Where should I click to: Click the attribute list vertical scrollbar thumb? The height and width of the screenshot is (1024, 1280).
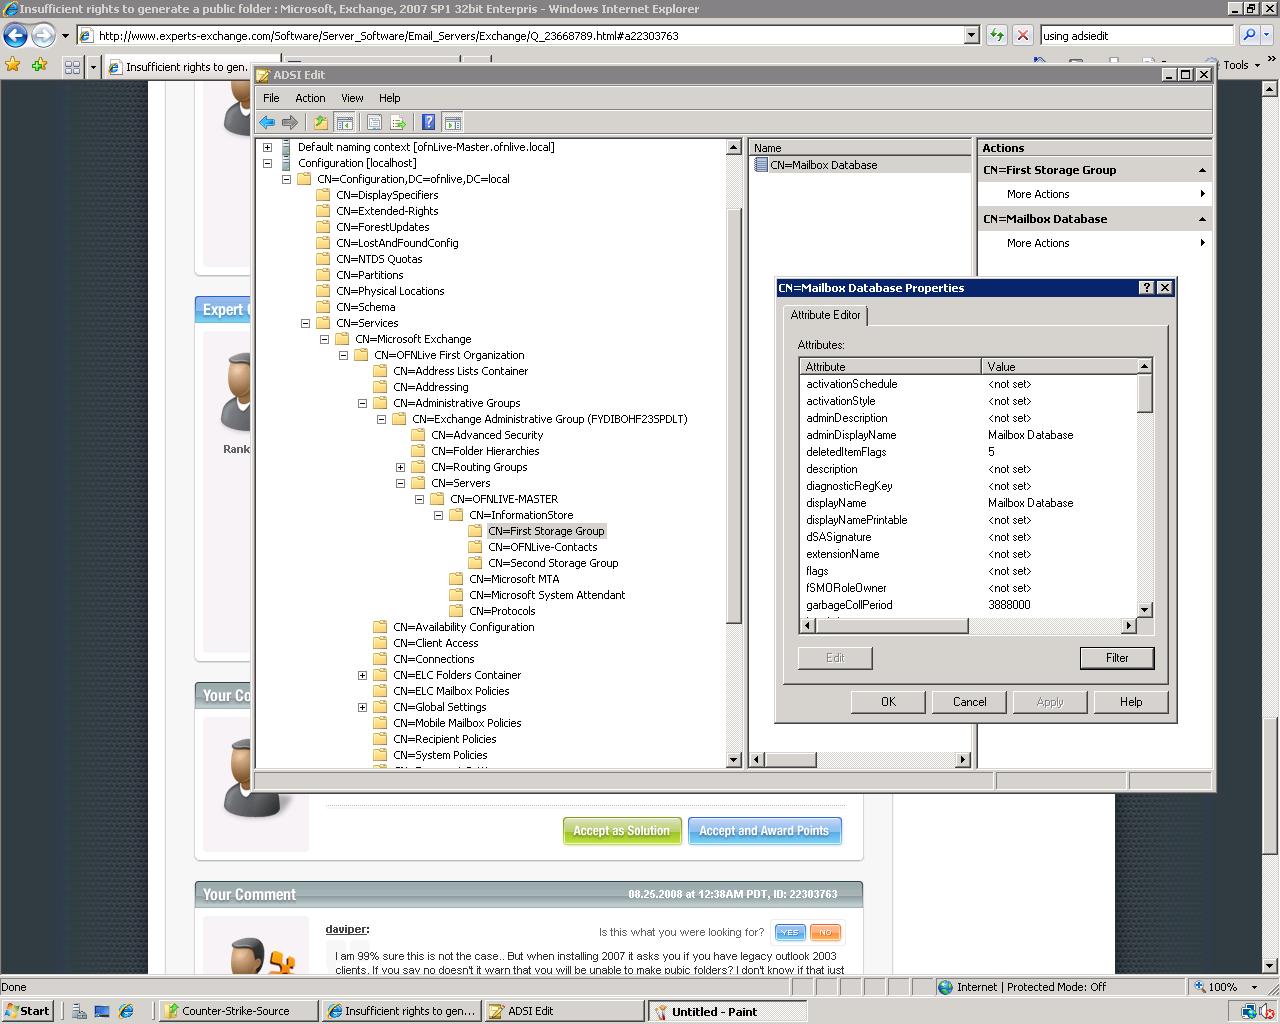(1145, 393)
